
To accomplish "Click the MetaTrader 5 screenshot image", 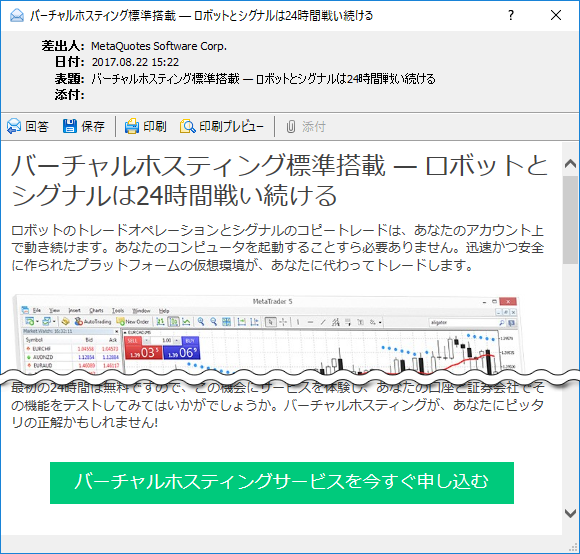I will [268, 334].
